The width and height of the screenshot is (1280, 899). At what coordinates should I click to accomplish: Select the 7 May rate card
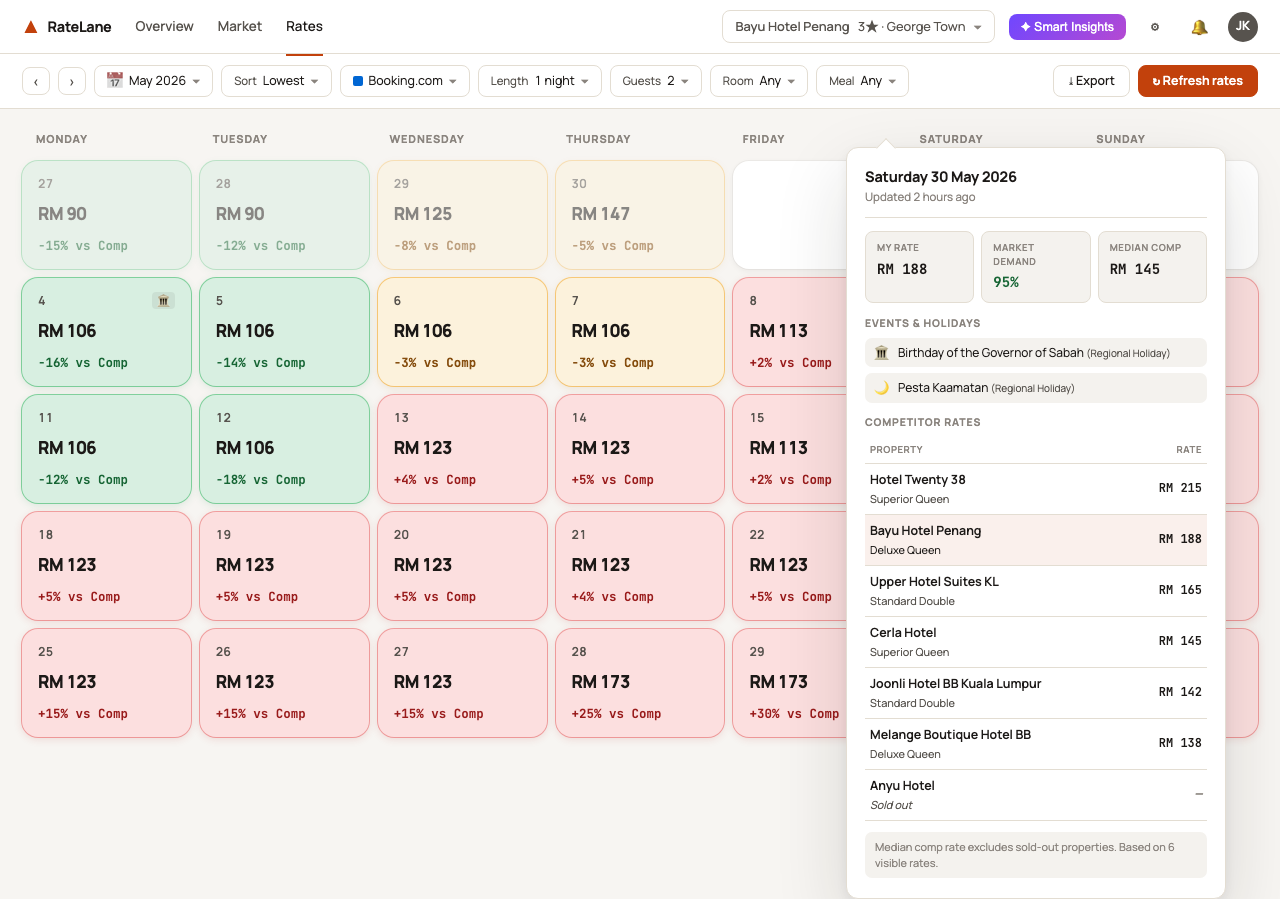click(640, 332)
